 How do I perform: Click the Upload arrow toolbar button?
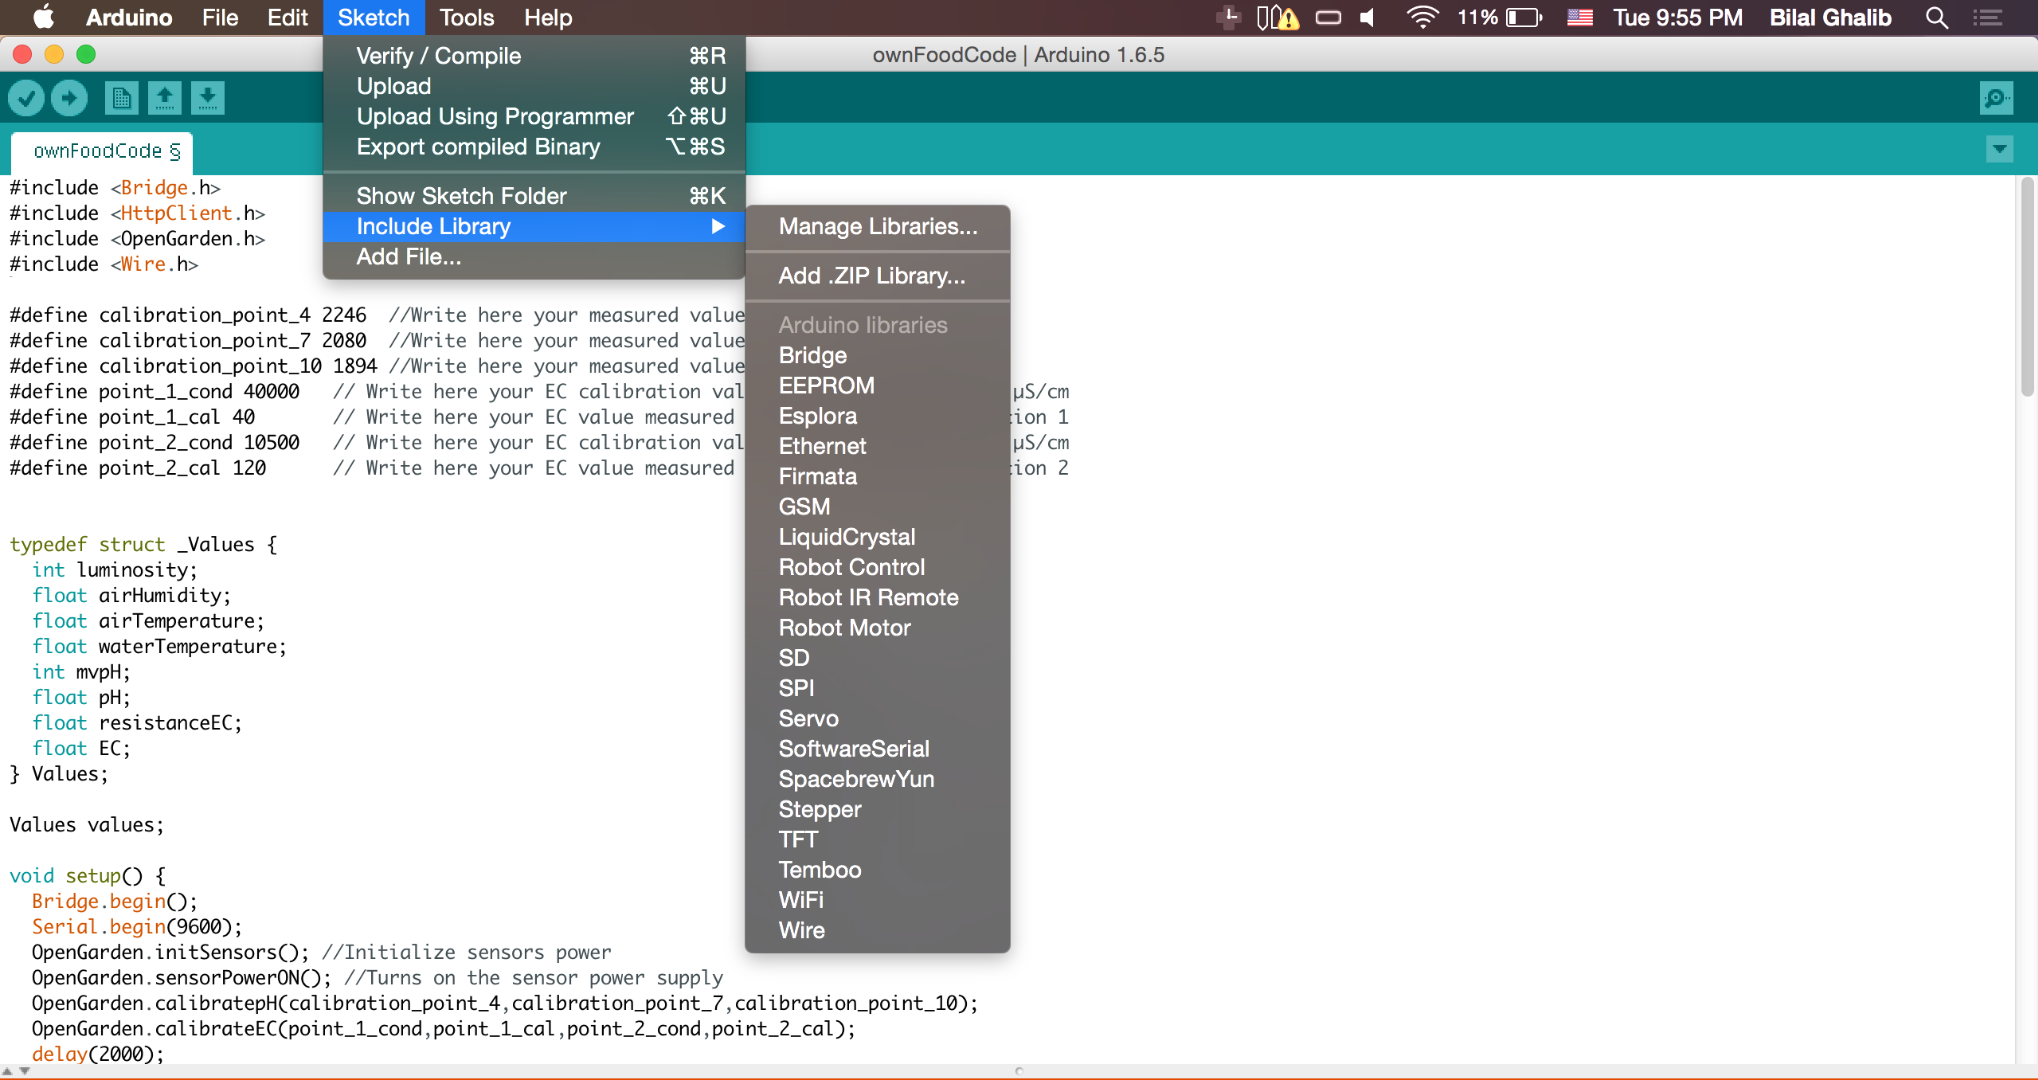coord(69,98)
